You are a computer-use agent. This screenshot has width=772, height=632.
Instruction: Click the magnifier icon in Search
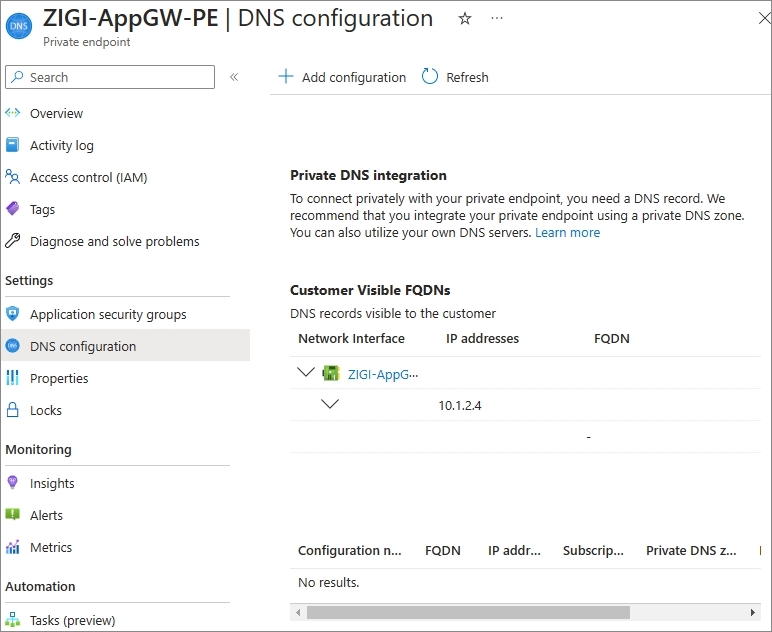[18, 77]
